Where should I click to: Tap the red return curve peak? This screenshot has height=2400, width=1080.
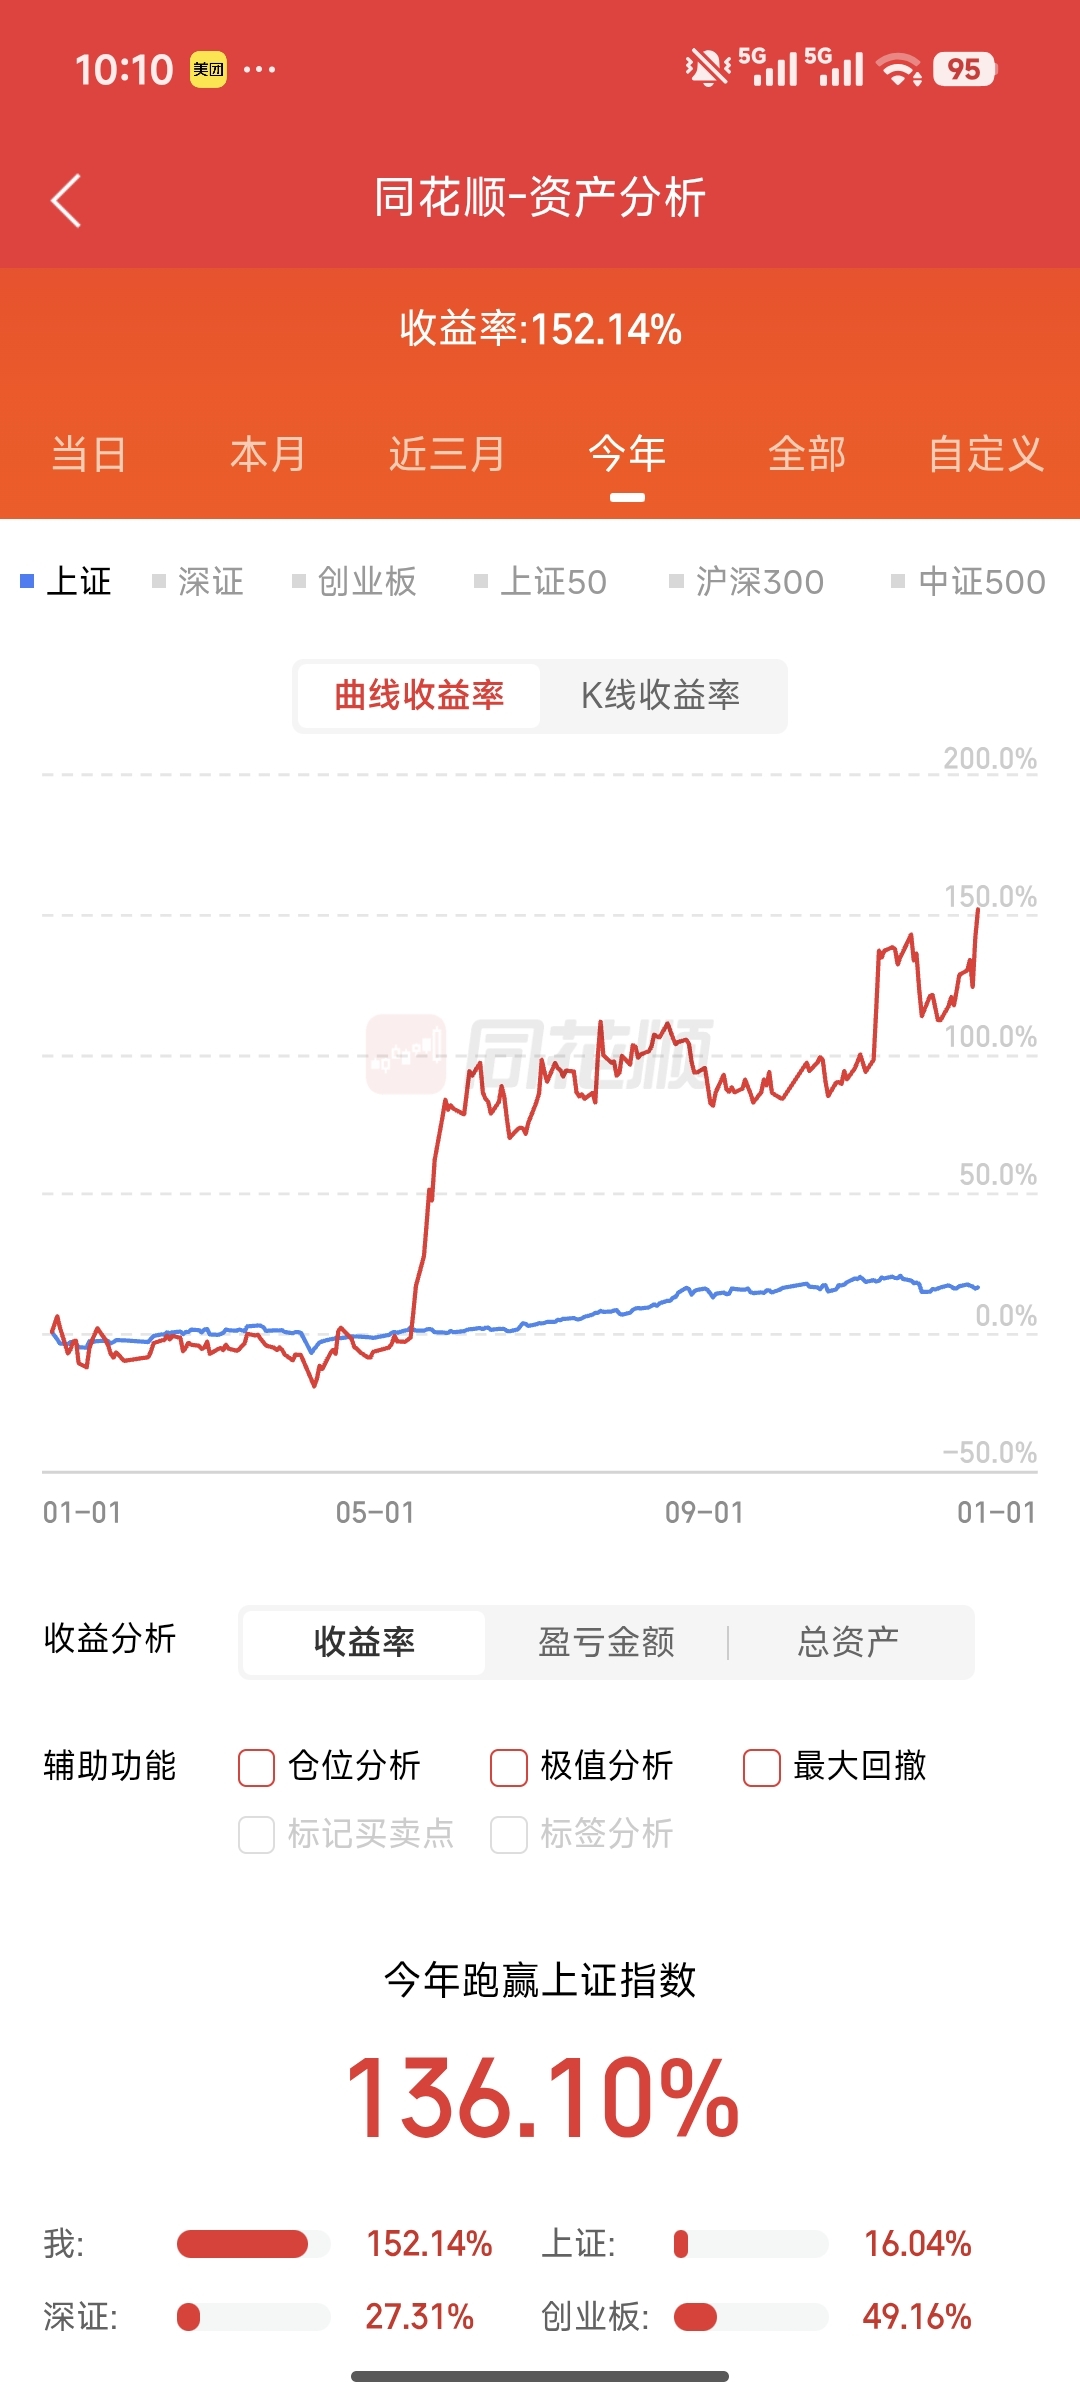coord(978,909)
